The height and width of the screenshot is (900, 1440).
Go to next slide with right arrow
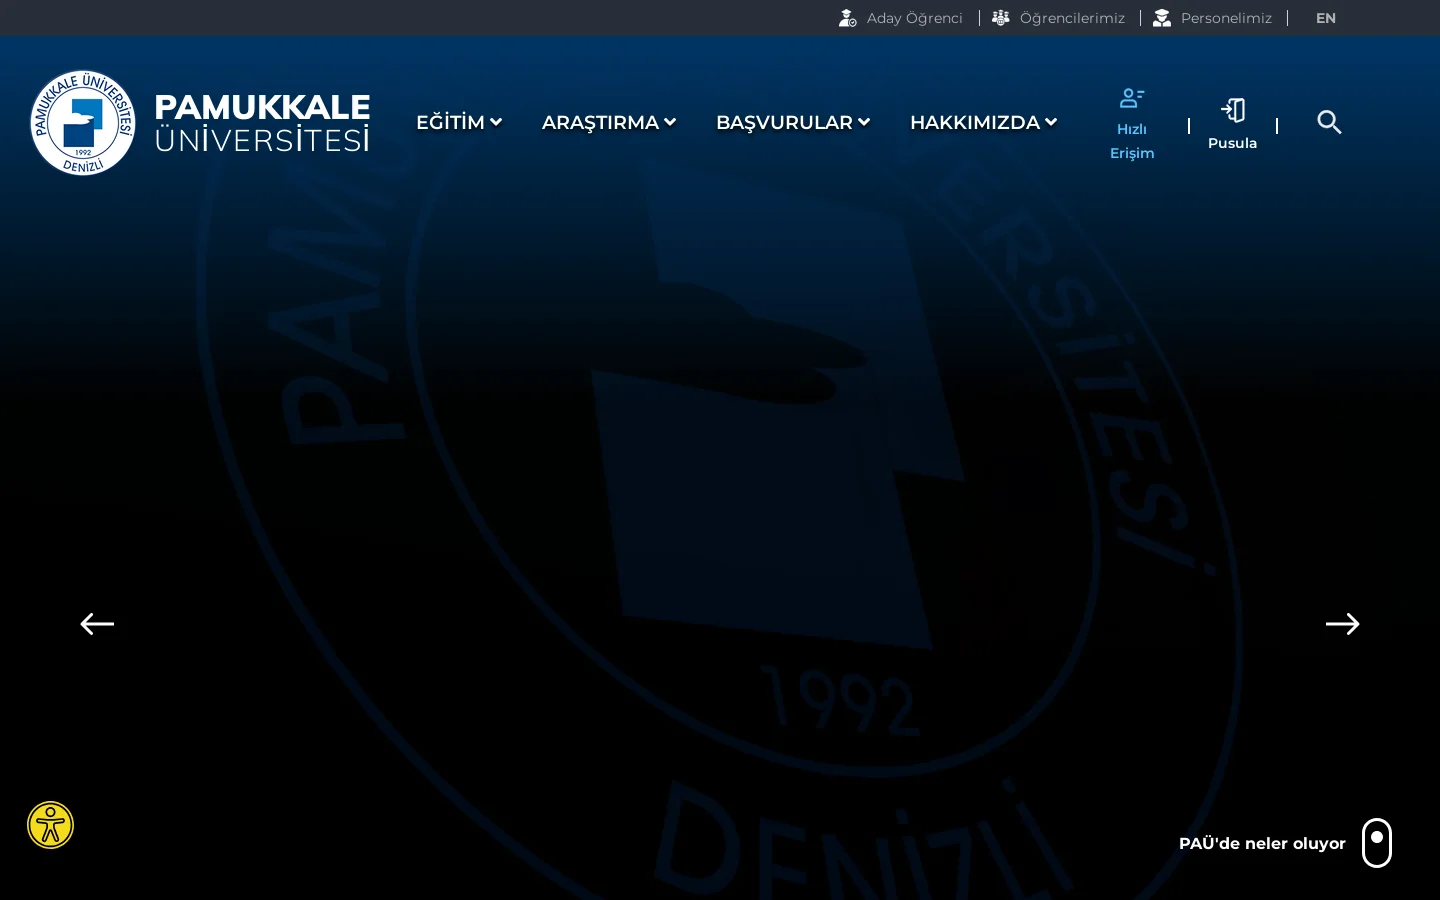1343,624
